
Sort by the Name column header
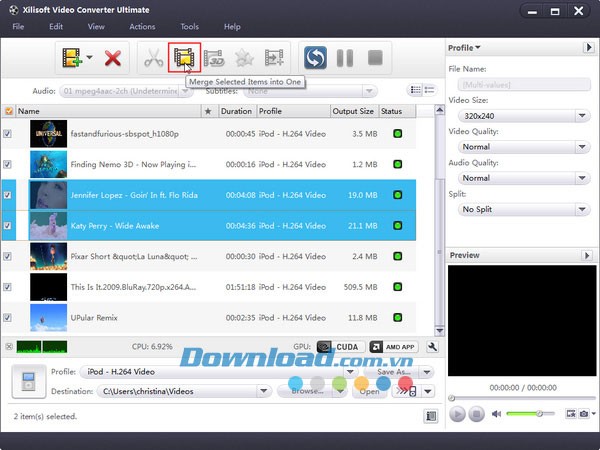coord(109,111)
